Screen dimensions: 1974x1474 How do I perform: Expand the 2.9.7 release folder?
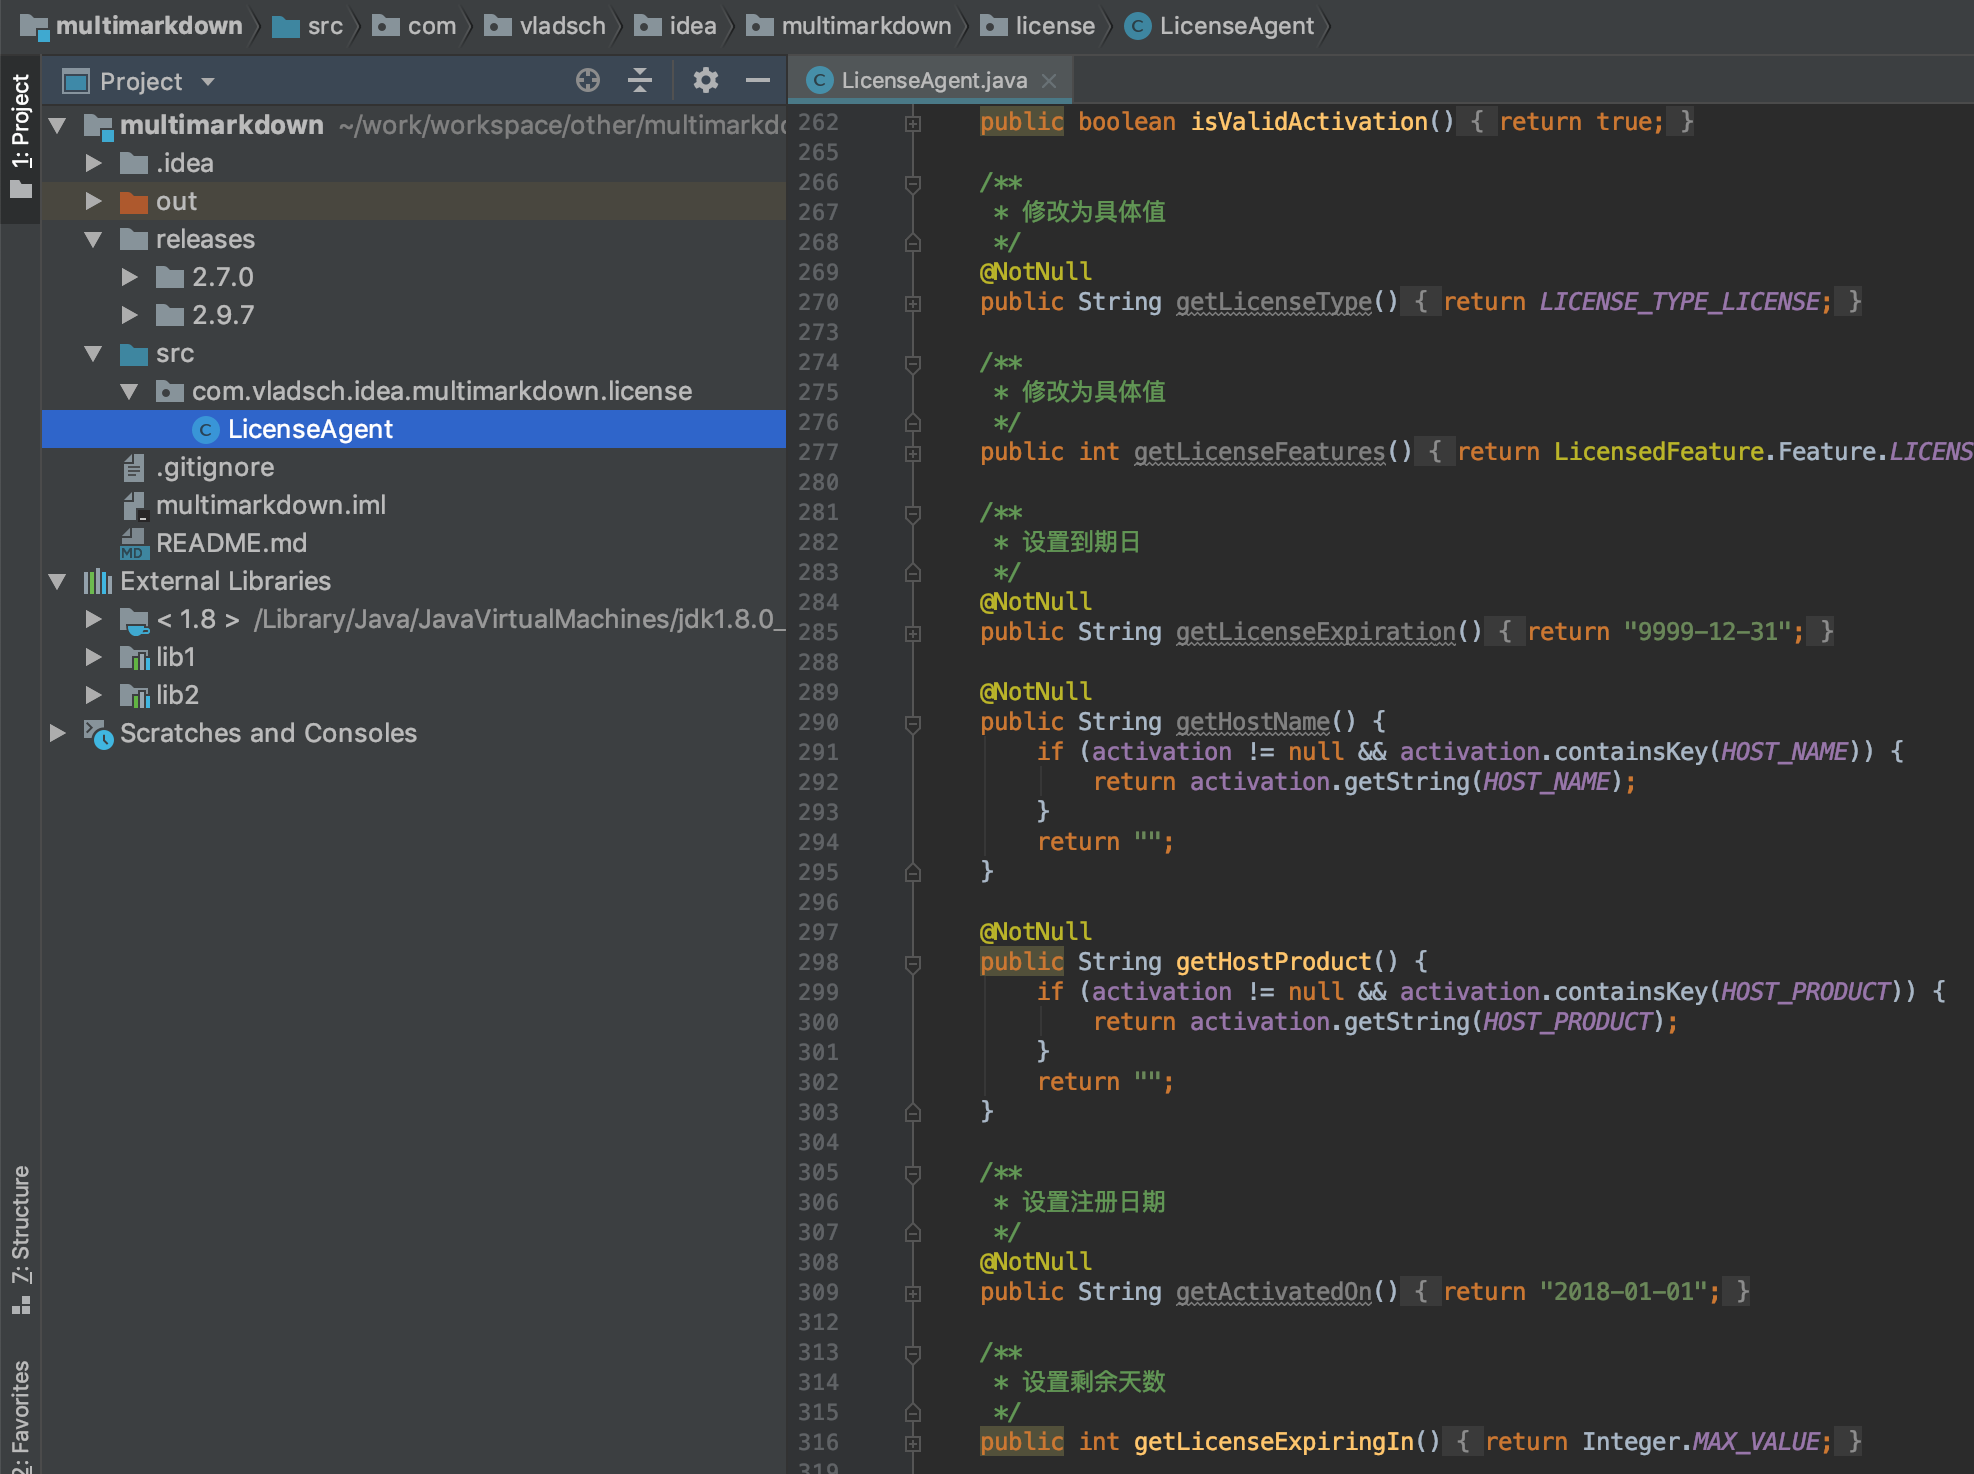tap(130, 315)
